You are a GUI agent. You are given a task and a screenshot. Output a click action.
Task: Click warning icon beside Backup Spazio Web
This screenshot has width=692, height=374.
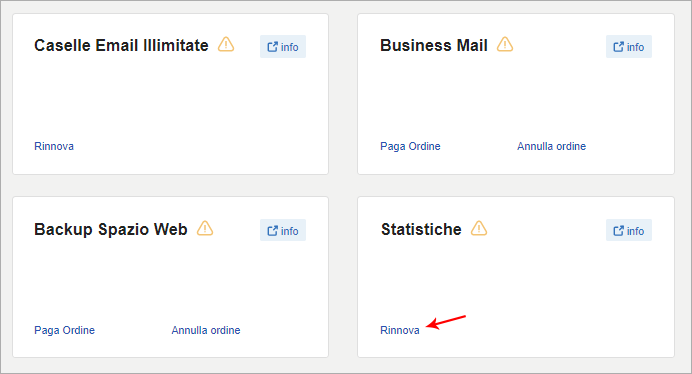205,228
